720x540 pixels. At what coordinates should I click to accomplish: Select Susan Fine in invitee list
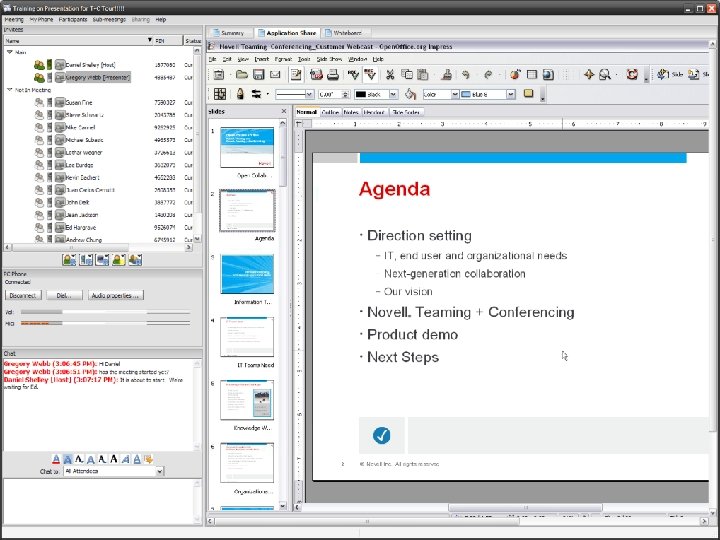tap(79, 102)
